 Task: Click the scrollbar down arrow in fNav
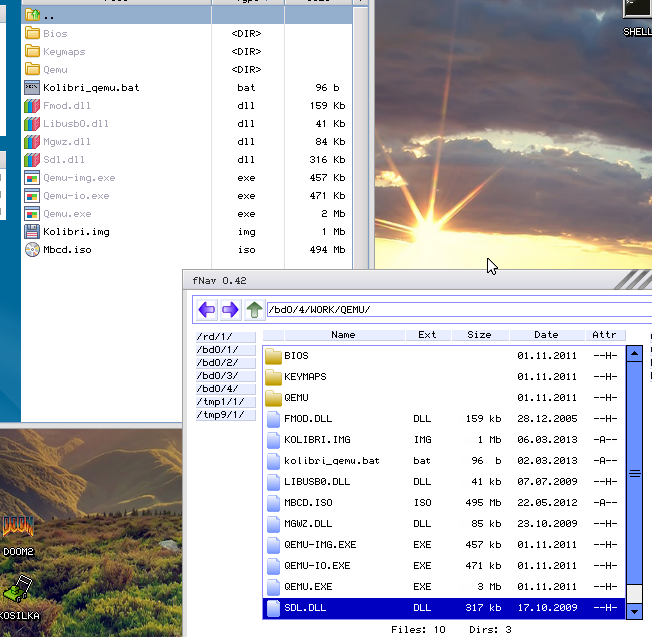[x=633, y=609]
